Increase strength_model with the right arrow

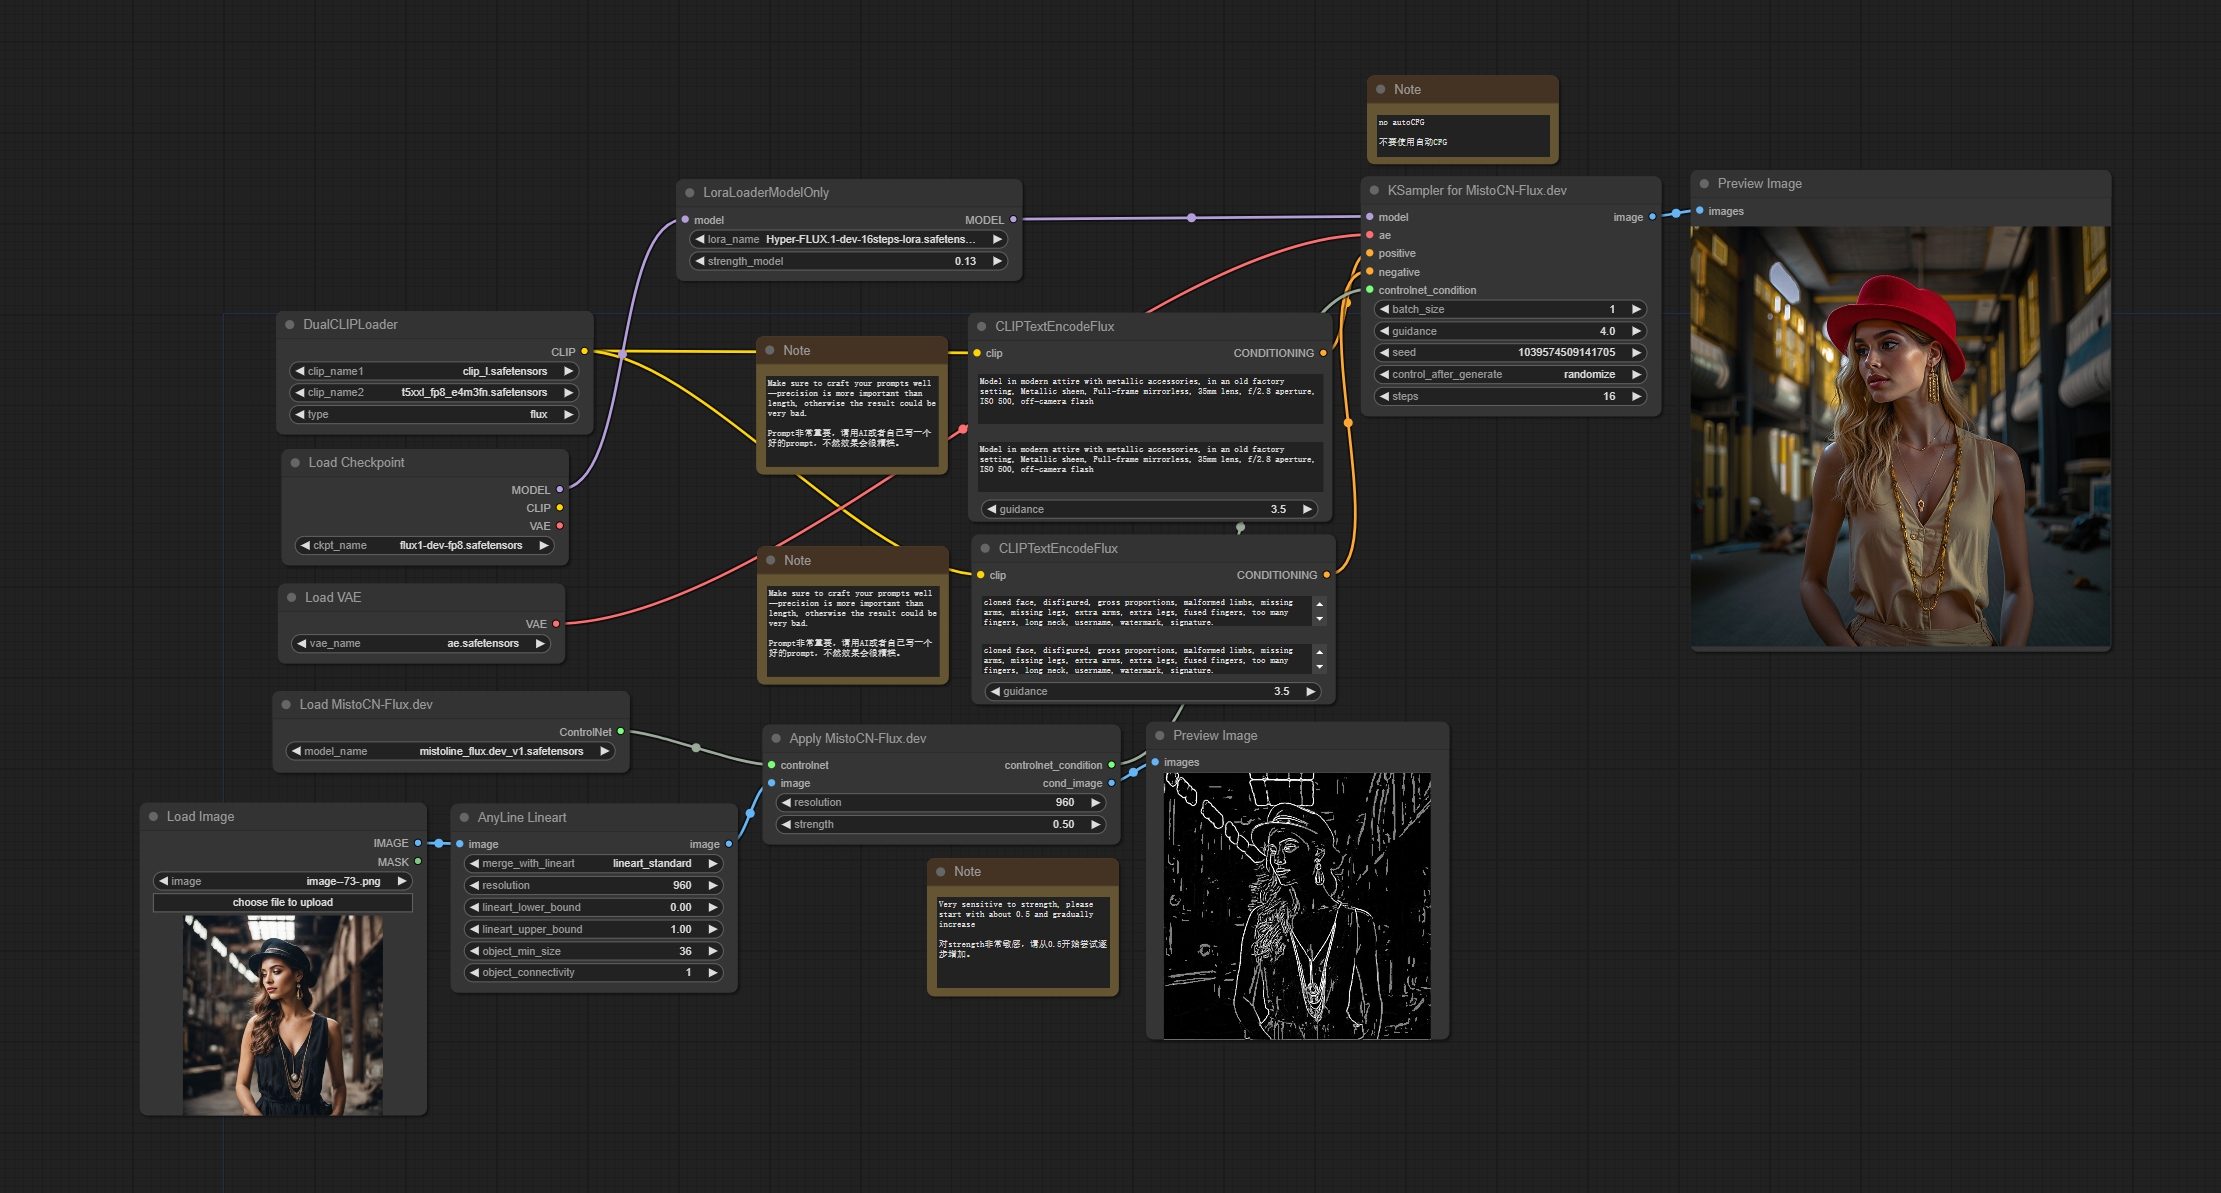click(x=997, y=261)
